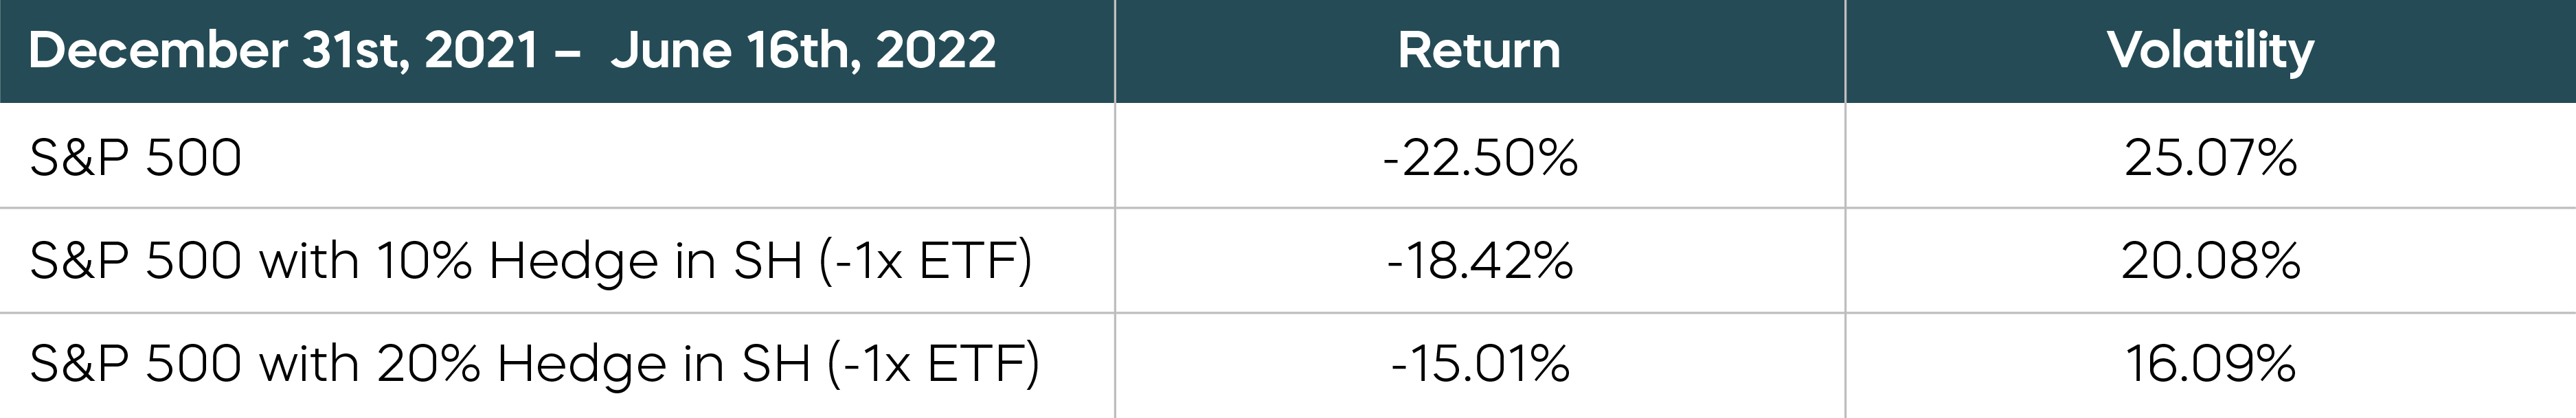Screen dimensions: 2576x418
Task: Click the 10% Hedge in SH row label
Action: pos(530,261)
